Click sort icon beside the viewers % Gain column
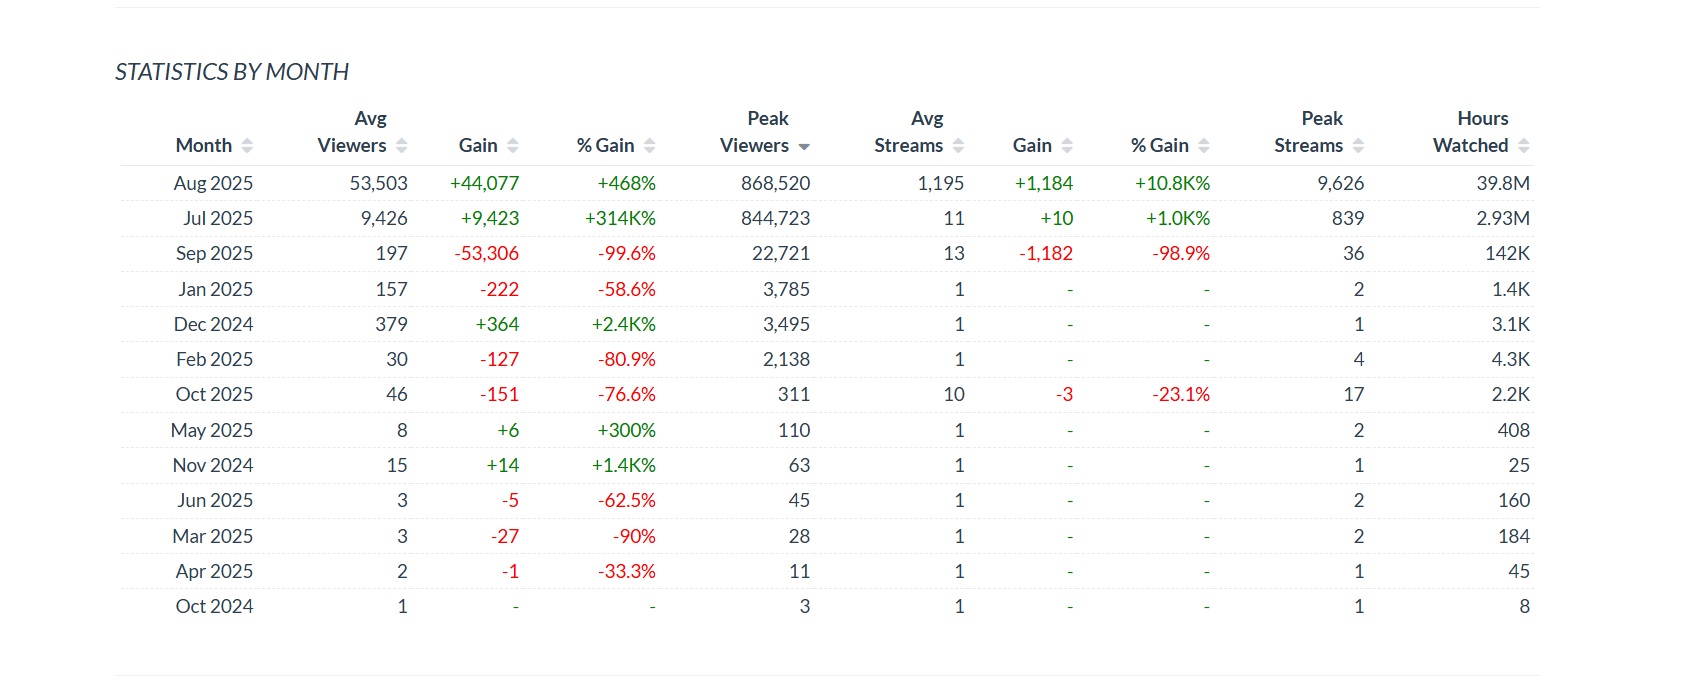Screen dimensions: 1691x691 (649, 146)
